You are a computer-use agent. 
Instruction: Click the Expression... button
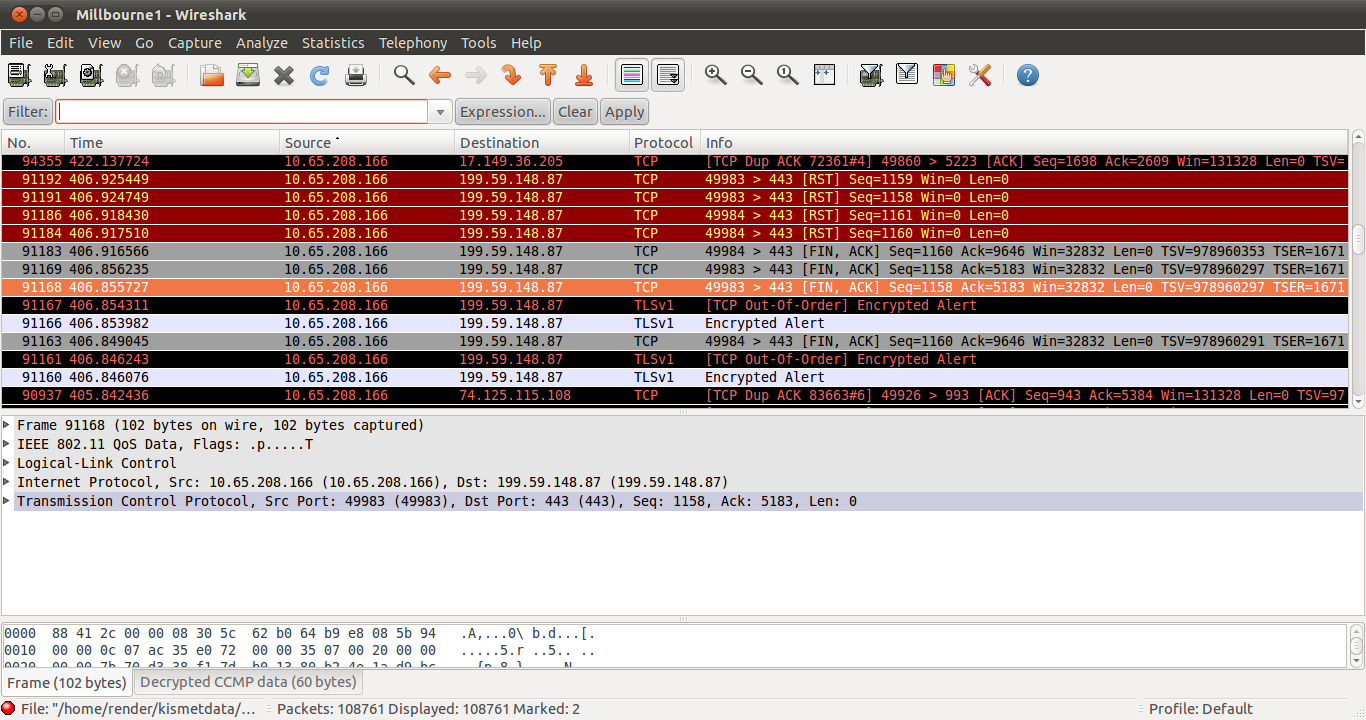tap(503, 112)
